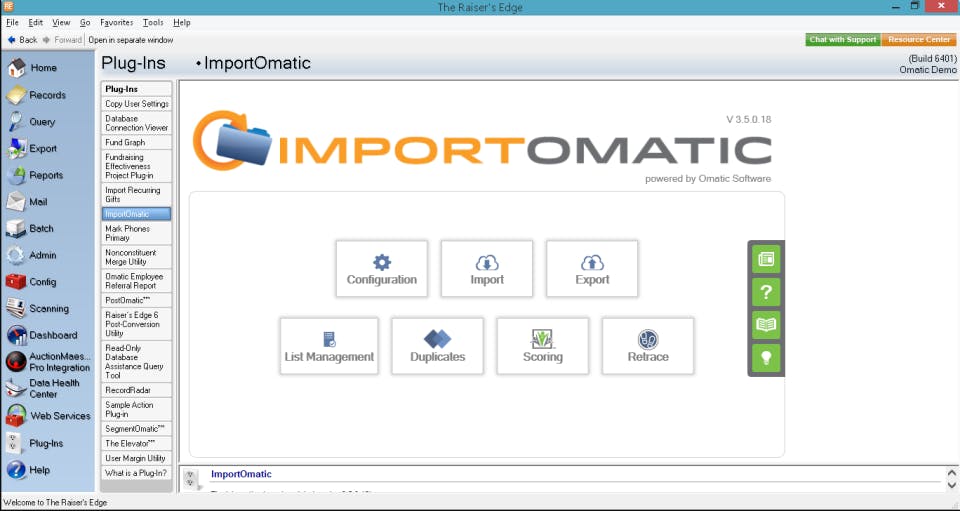The height and width of the screenshot is (511, 960).
Task: Select What is a Plug-In? entry
Action: point(137,473)
